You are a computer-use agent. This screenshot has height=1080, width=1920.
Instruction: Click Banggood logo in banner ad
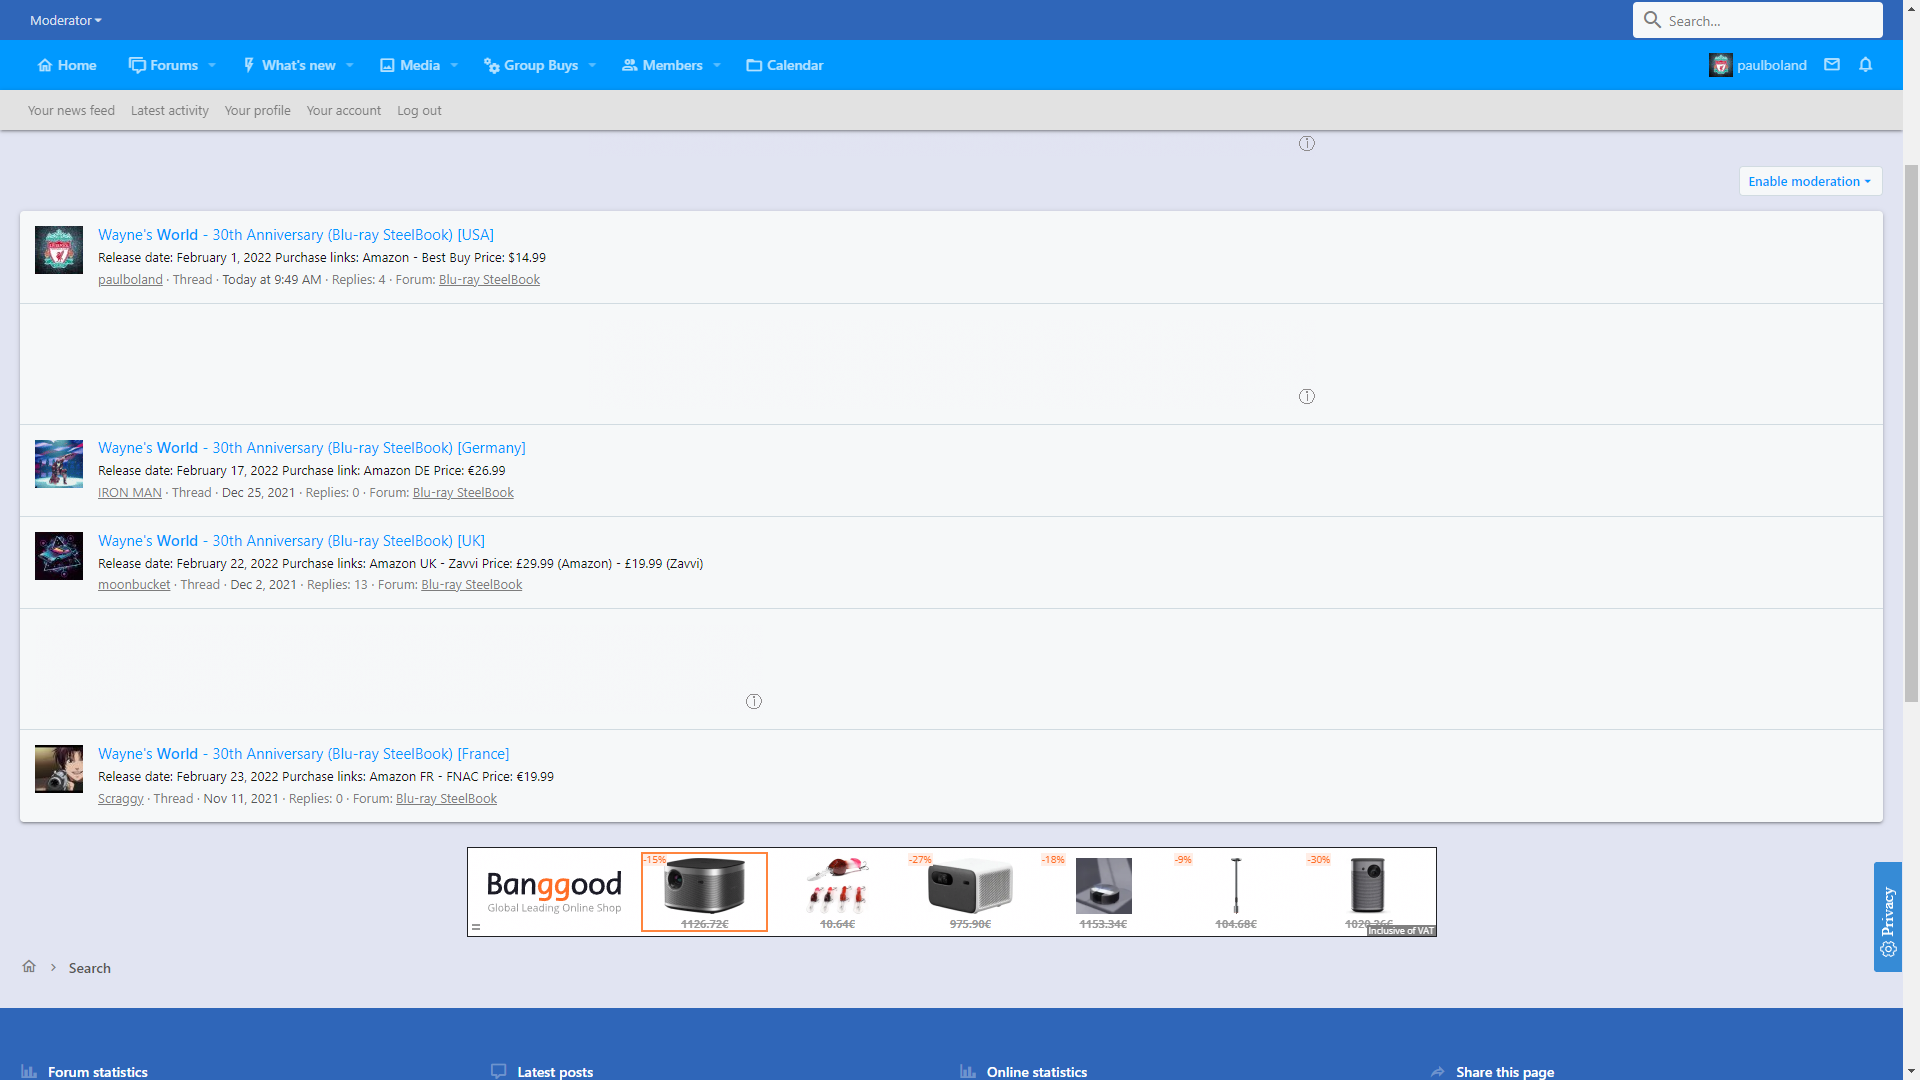coord(554,891)
